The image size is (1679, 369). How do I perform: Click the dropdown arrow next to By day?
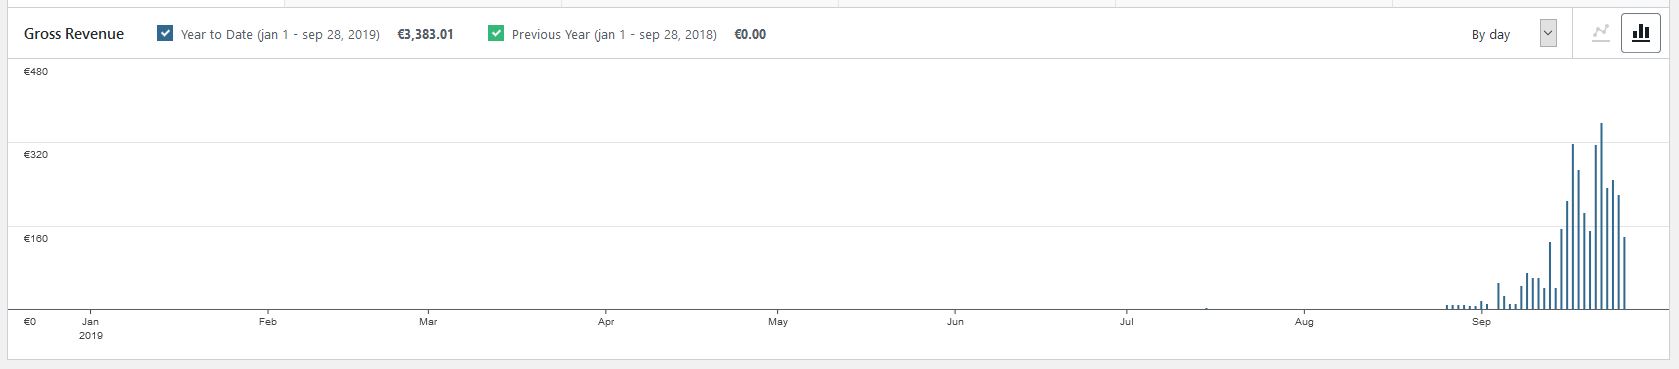click(1548, 34)
